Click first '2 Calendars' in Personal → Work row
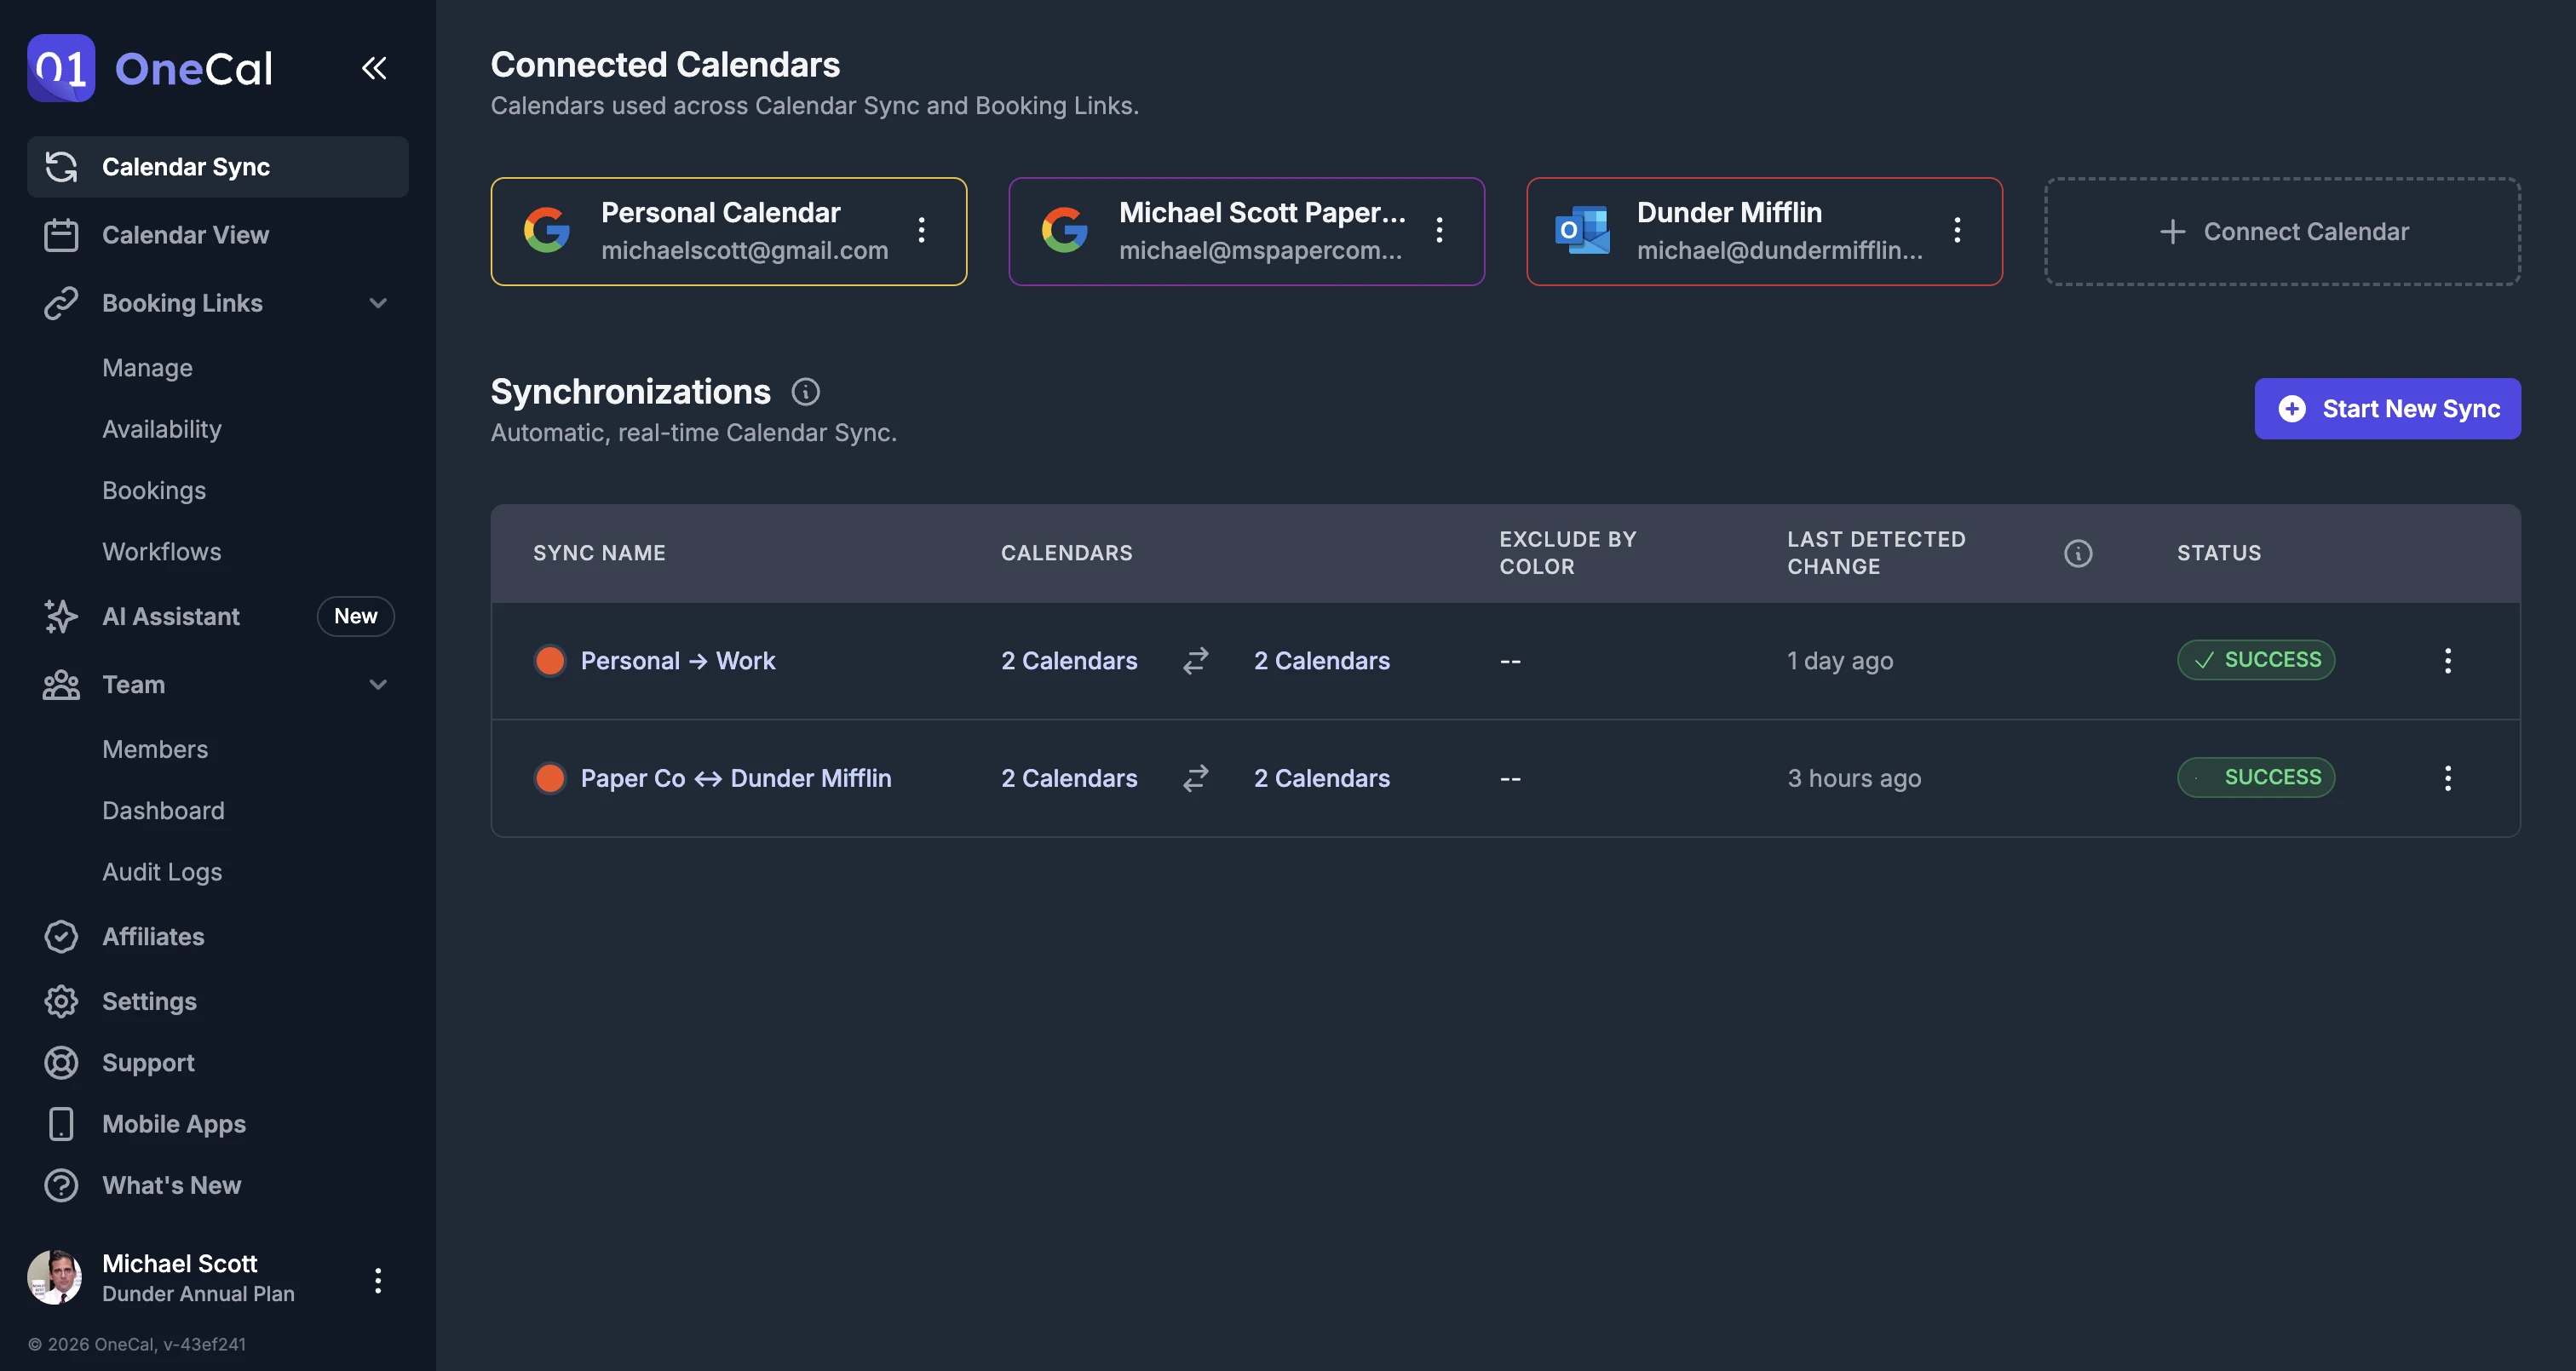This screenshot has height=1371, width=2576. (x=1069, y=661)
